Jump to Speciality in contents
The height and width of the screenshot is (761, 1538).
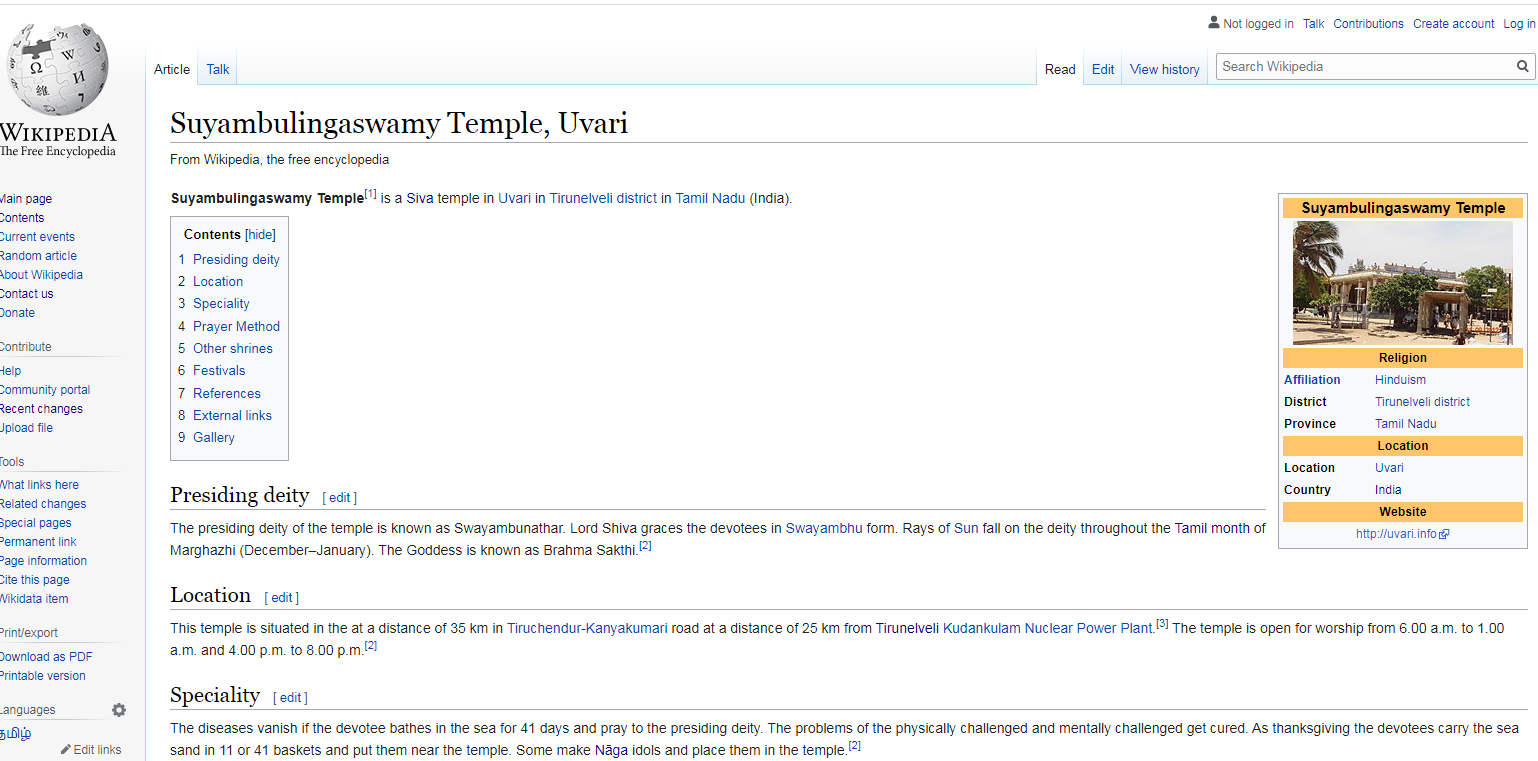click(221, 304)
